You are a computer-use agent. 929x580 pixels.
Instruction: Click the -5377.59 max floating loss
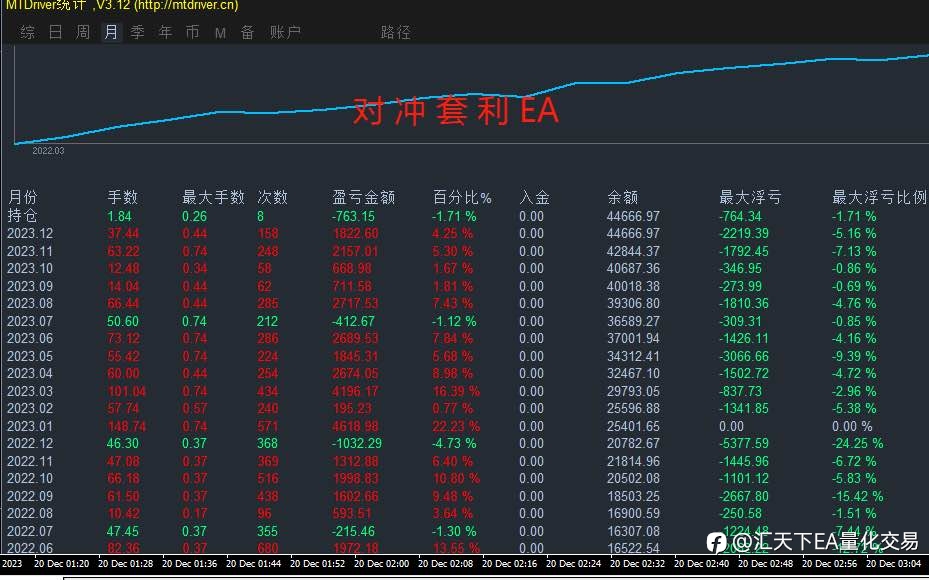744,443
